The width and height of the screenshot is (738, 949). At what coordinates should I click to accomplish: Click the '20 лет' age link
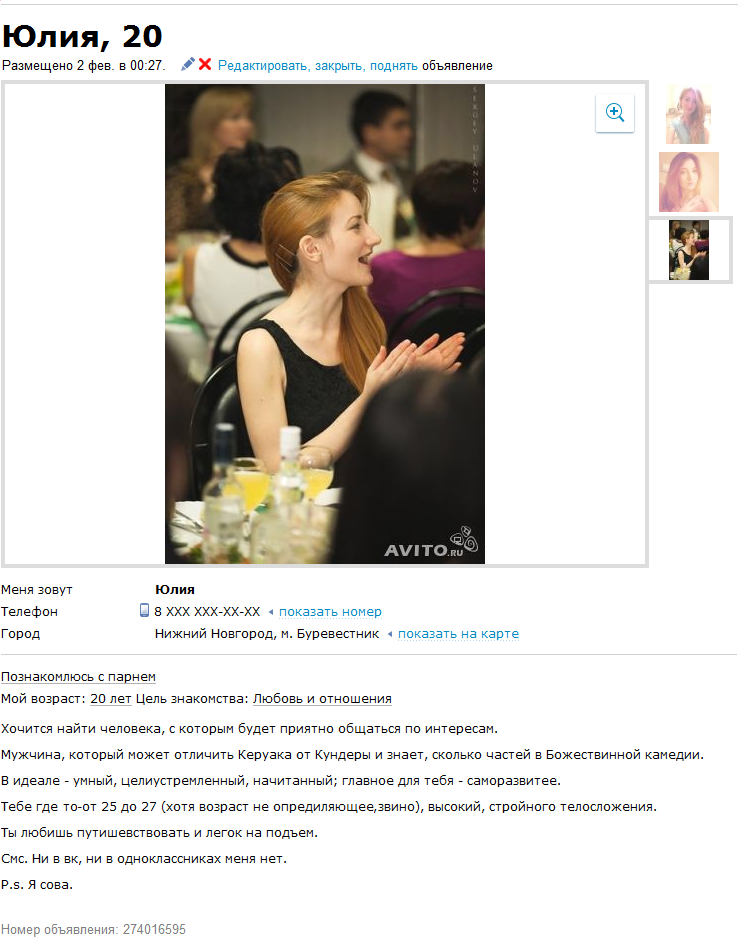[111, 698]
